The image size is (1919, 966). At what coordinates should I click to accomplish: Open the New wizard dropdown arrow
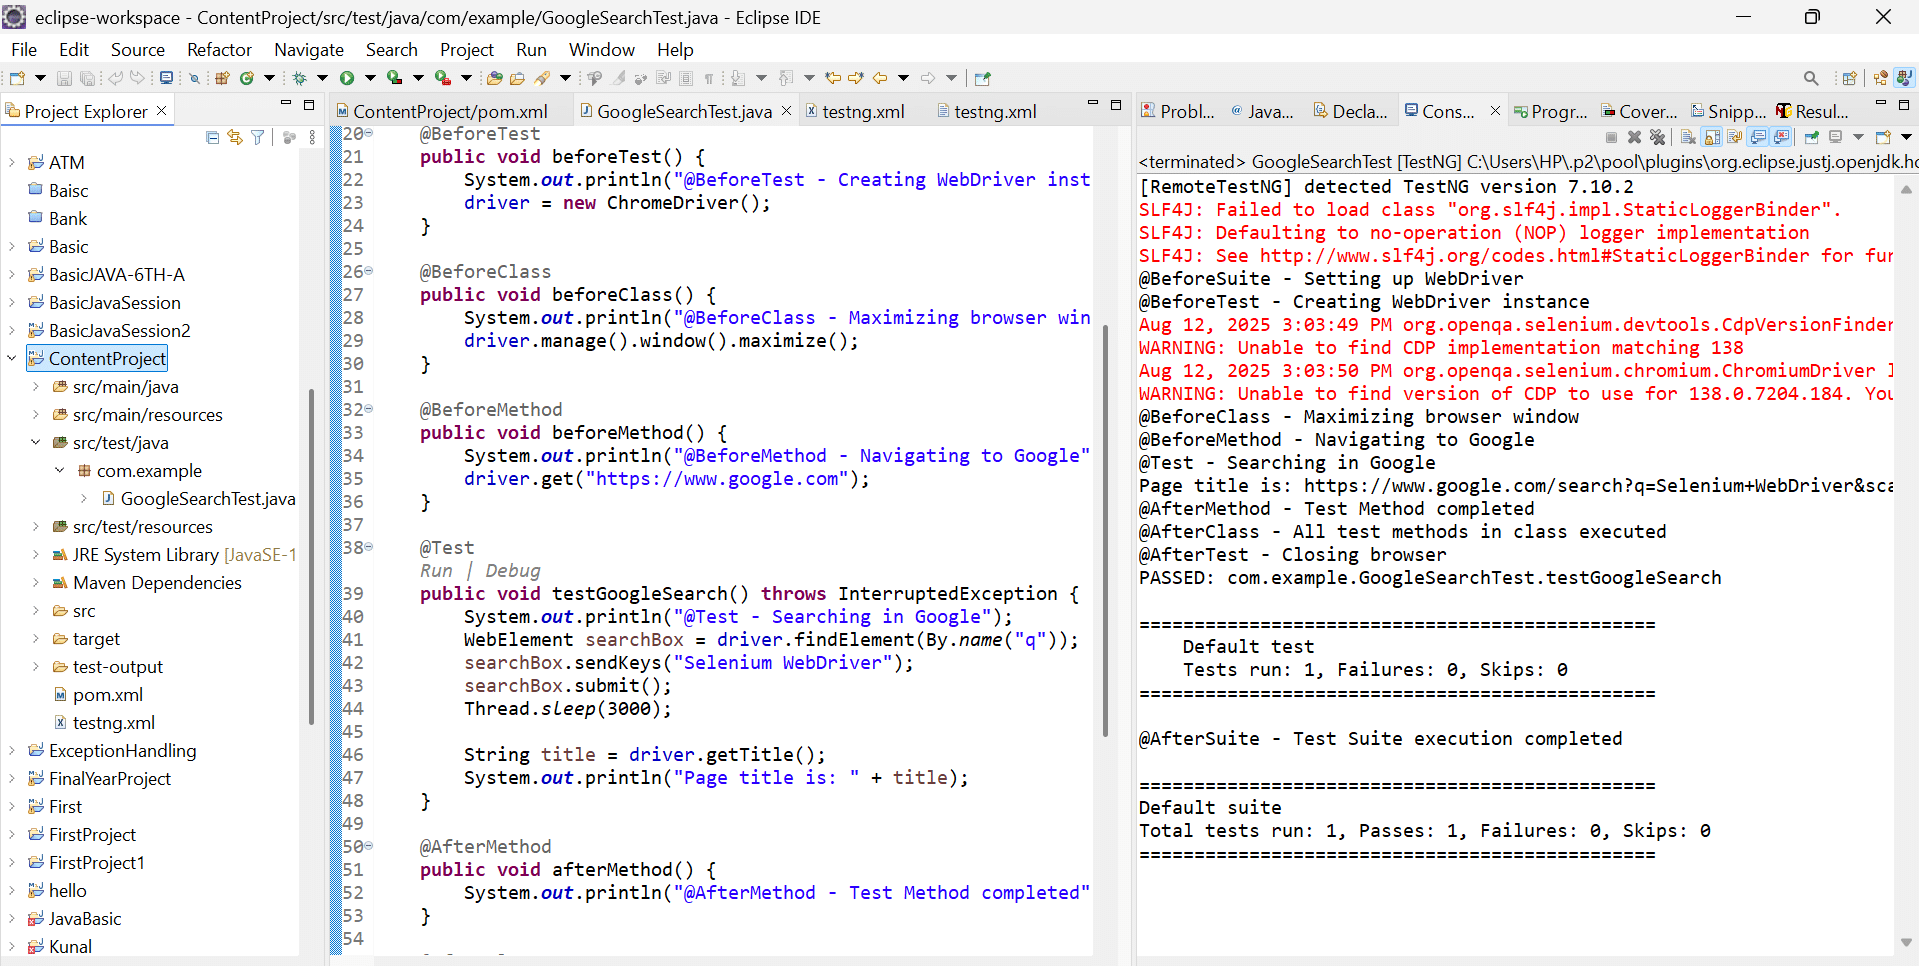click(40, 78)
